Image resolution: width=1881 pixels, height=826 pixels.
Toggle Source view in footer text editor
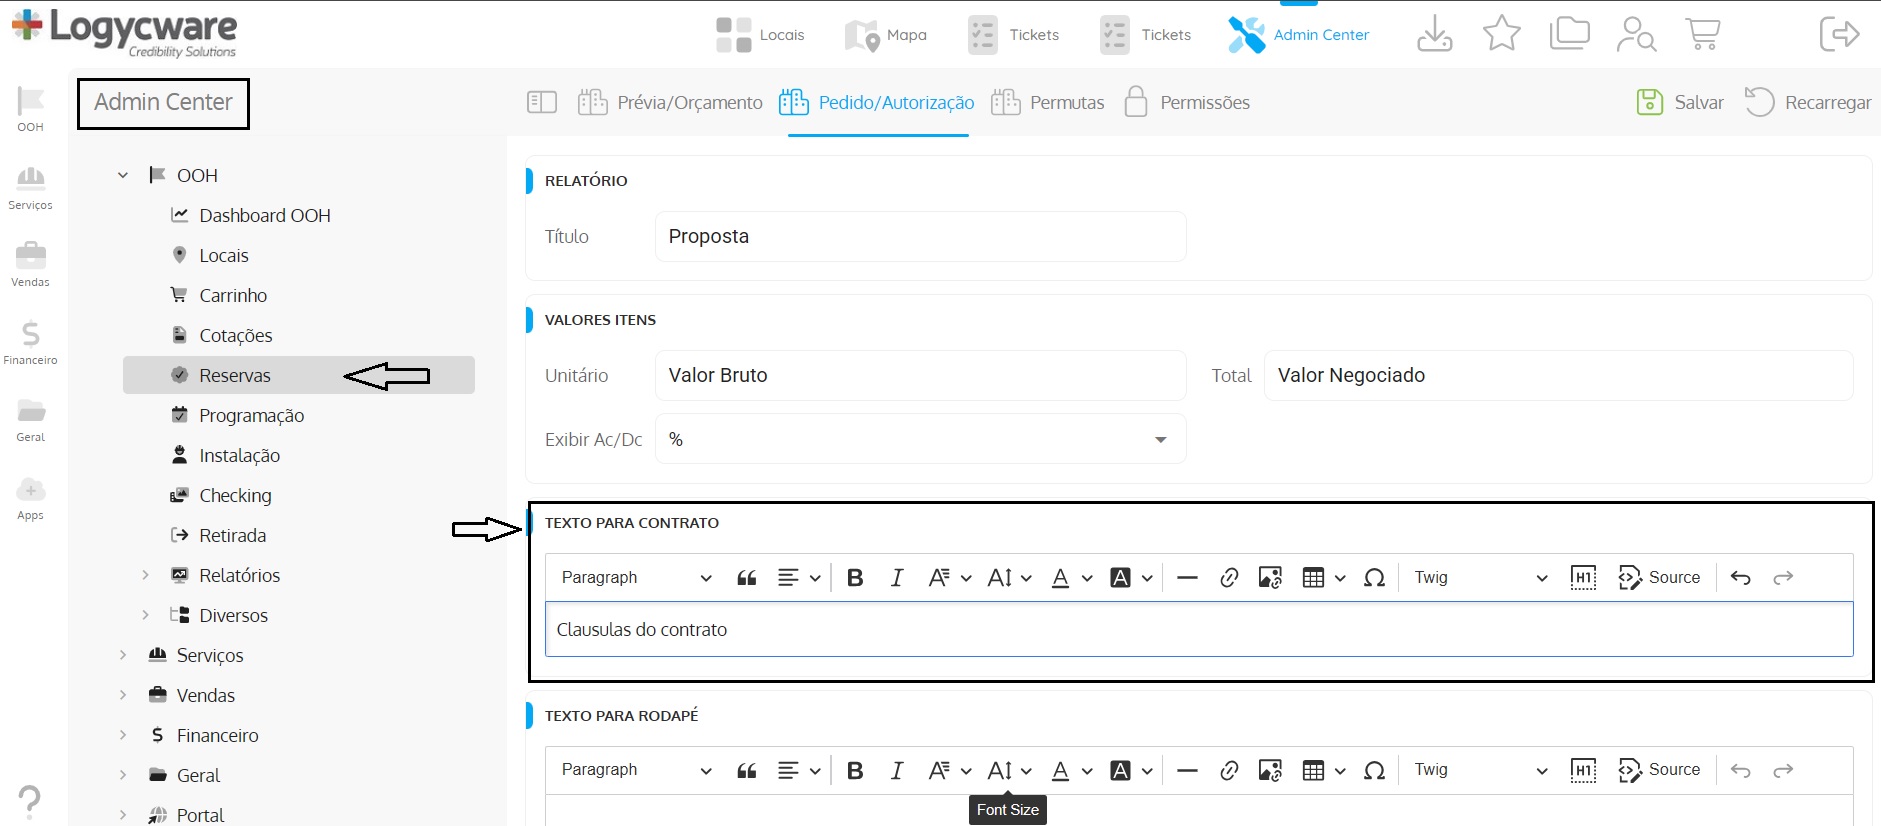1660,770
